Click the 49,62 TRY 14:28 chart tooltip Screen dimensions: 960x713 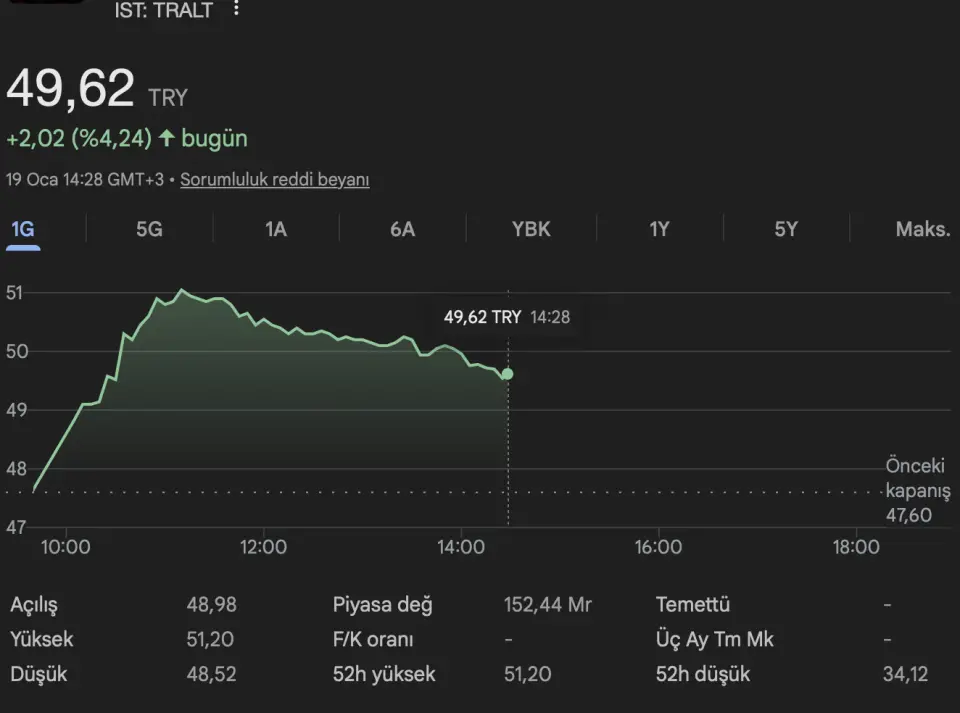pyautogui.click(x=506, y=317)
